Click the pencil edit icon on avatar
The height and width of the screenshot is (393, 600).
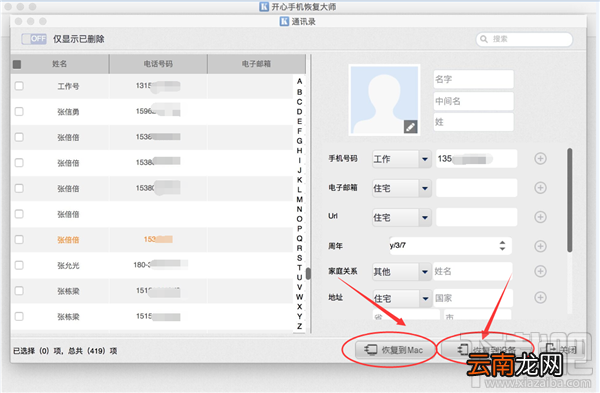[411, 127]
